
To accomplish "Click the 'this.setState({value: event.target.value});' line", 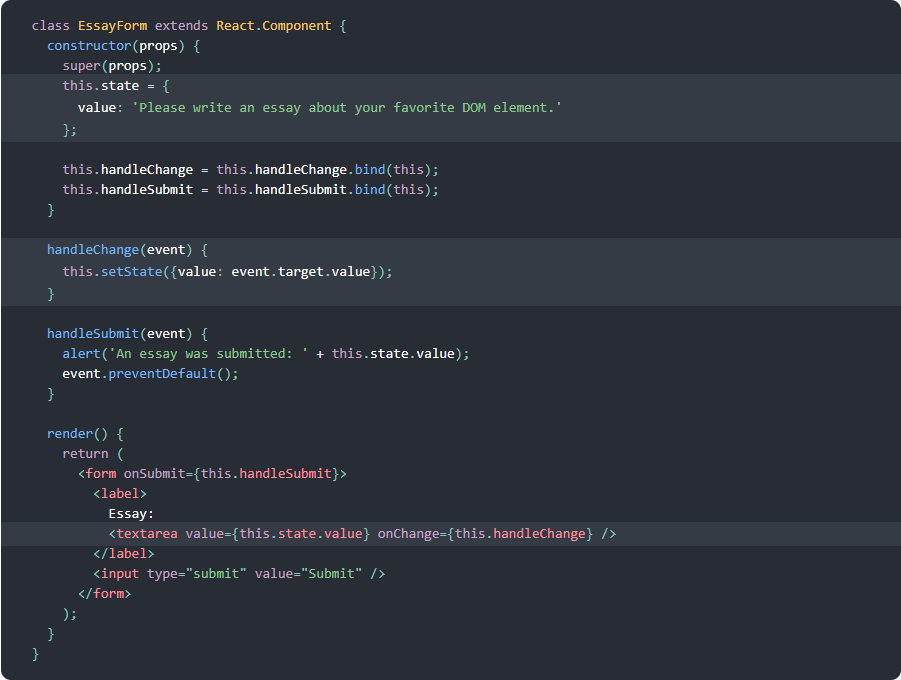I will [x=228, y=271].
